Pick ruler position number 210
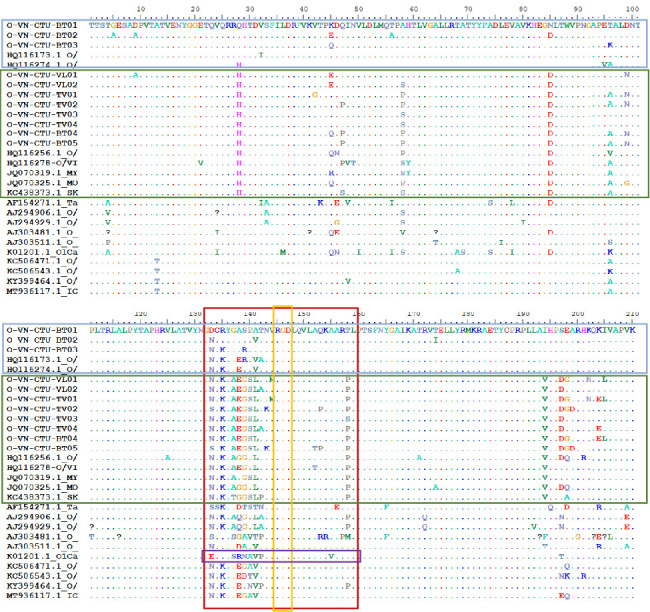650x612 pixels. [x=632, y=314]
